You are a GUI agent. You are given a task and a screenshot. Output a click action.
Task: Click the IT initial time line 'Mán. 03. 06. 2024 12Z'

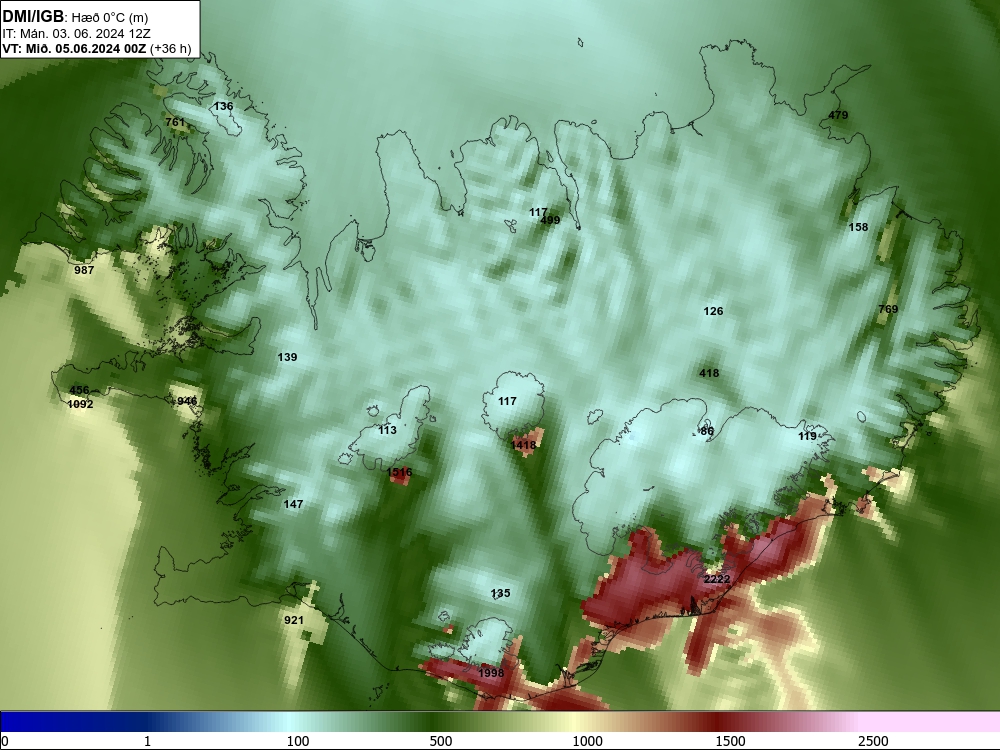click(x=85, y=34)
